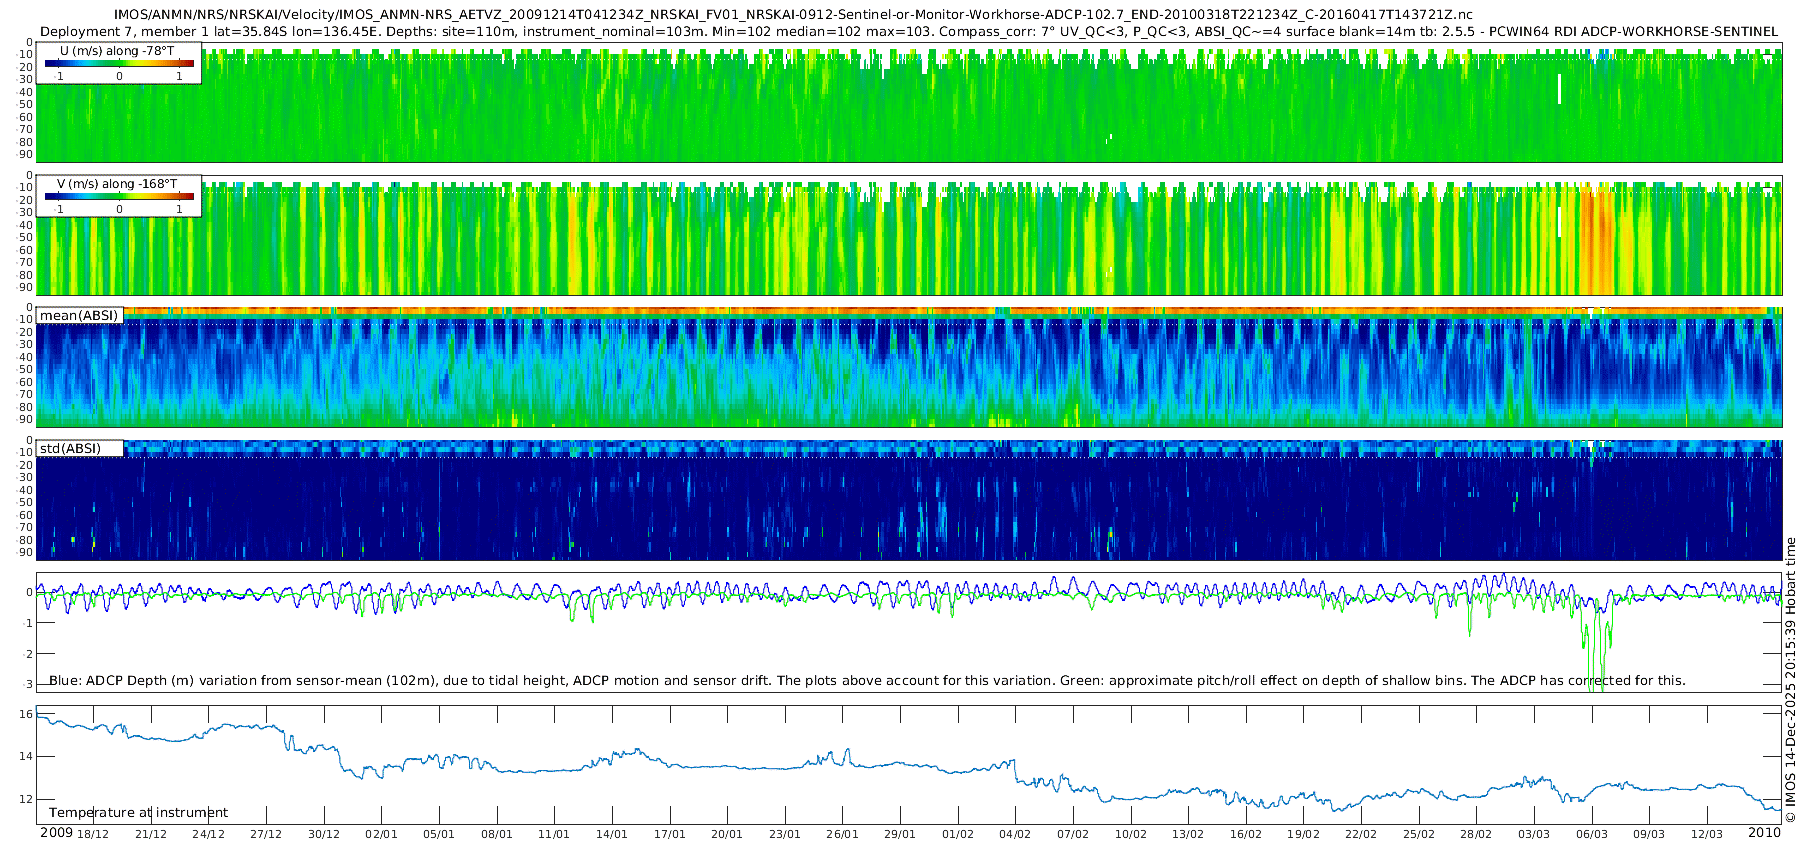Click the mean(ABSI) panel label
1800x850 pixels.
tap(79, 316)
